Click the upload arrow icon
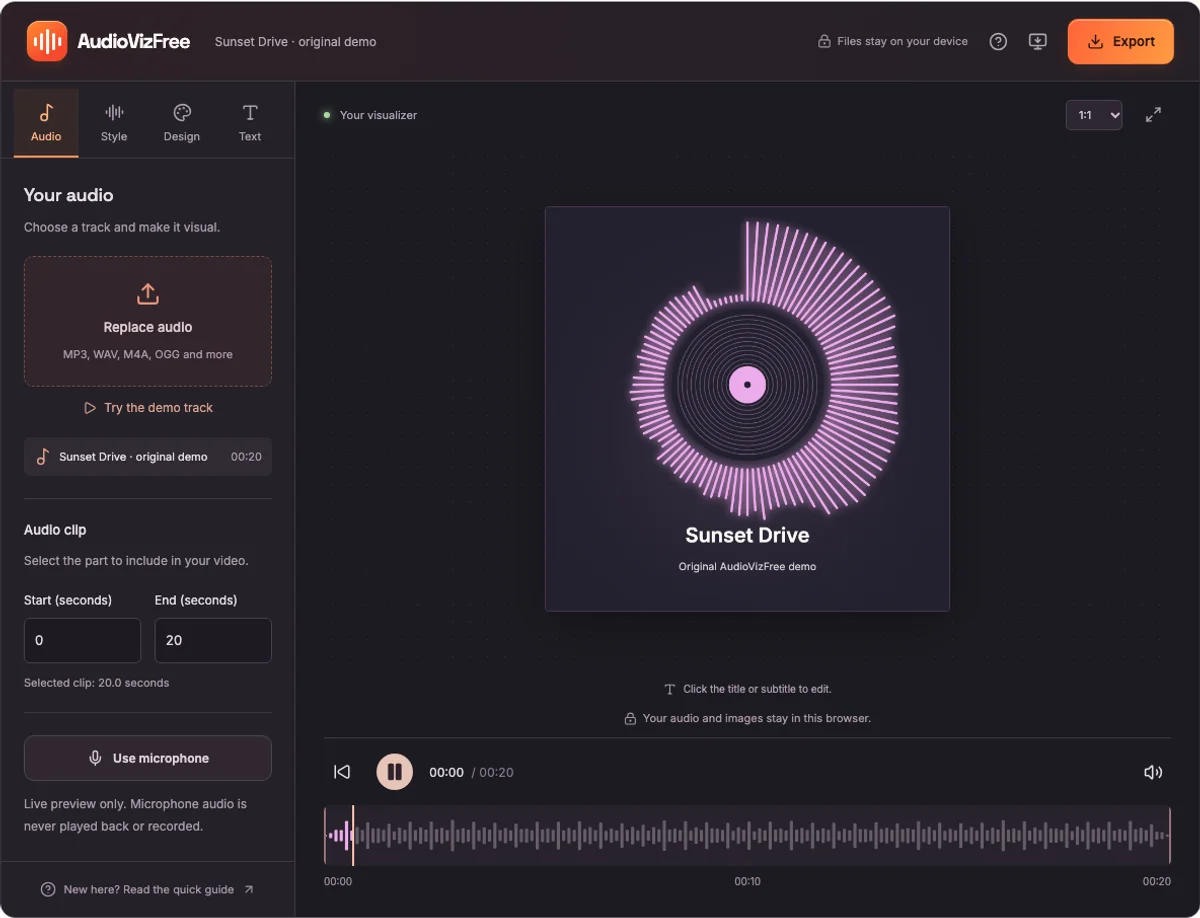This screenshot has width=1200, height=918. pyautogui.click(x=148, y=294)
